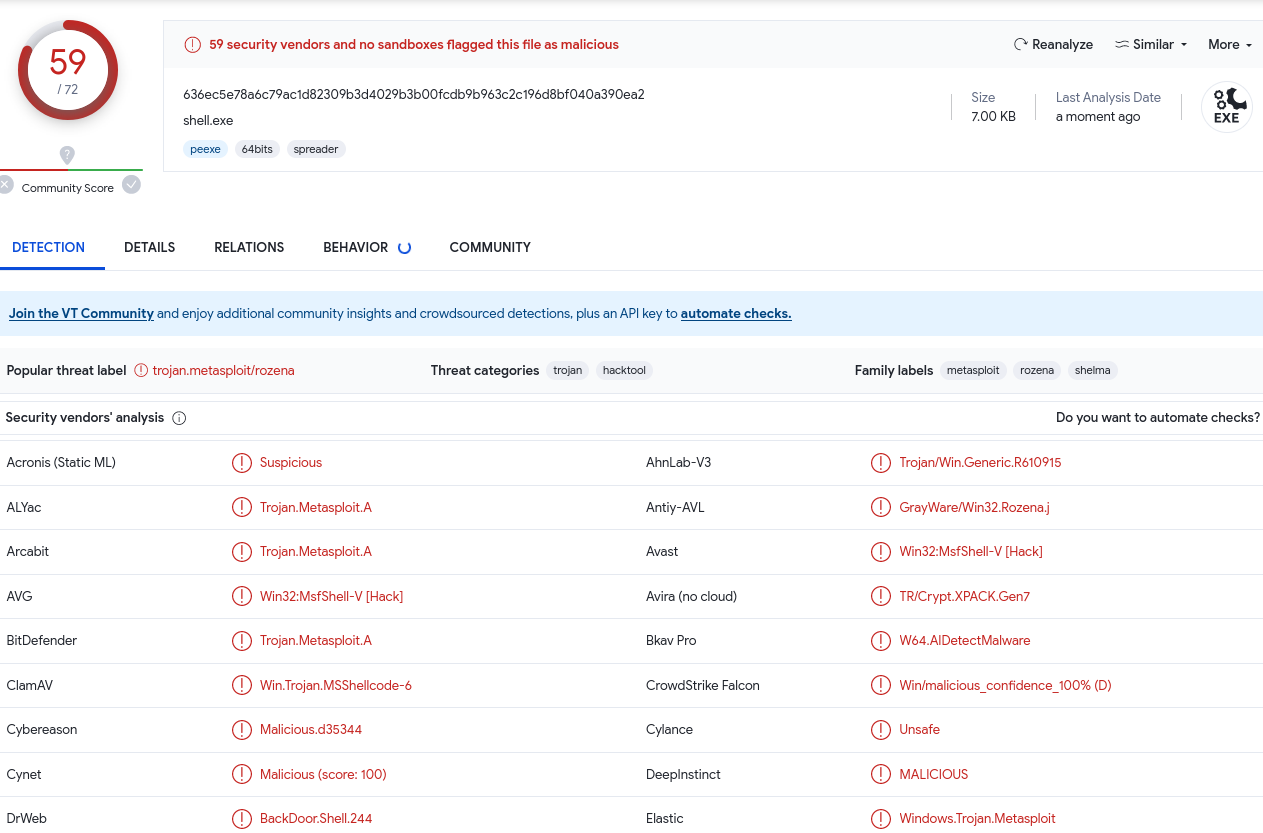Click the alert icon in the malicious banner
This screenshot has height=833, width=1263.
tap(192, 45)
